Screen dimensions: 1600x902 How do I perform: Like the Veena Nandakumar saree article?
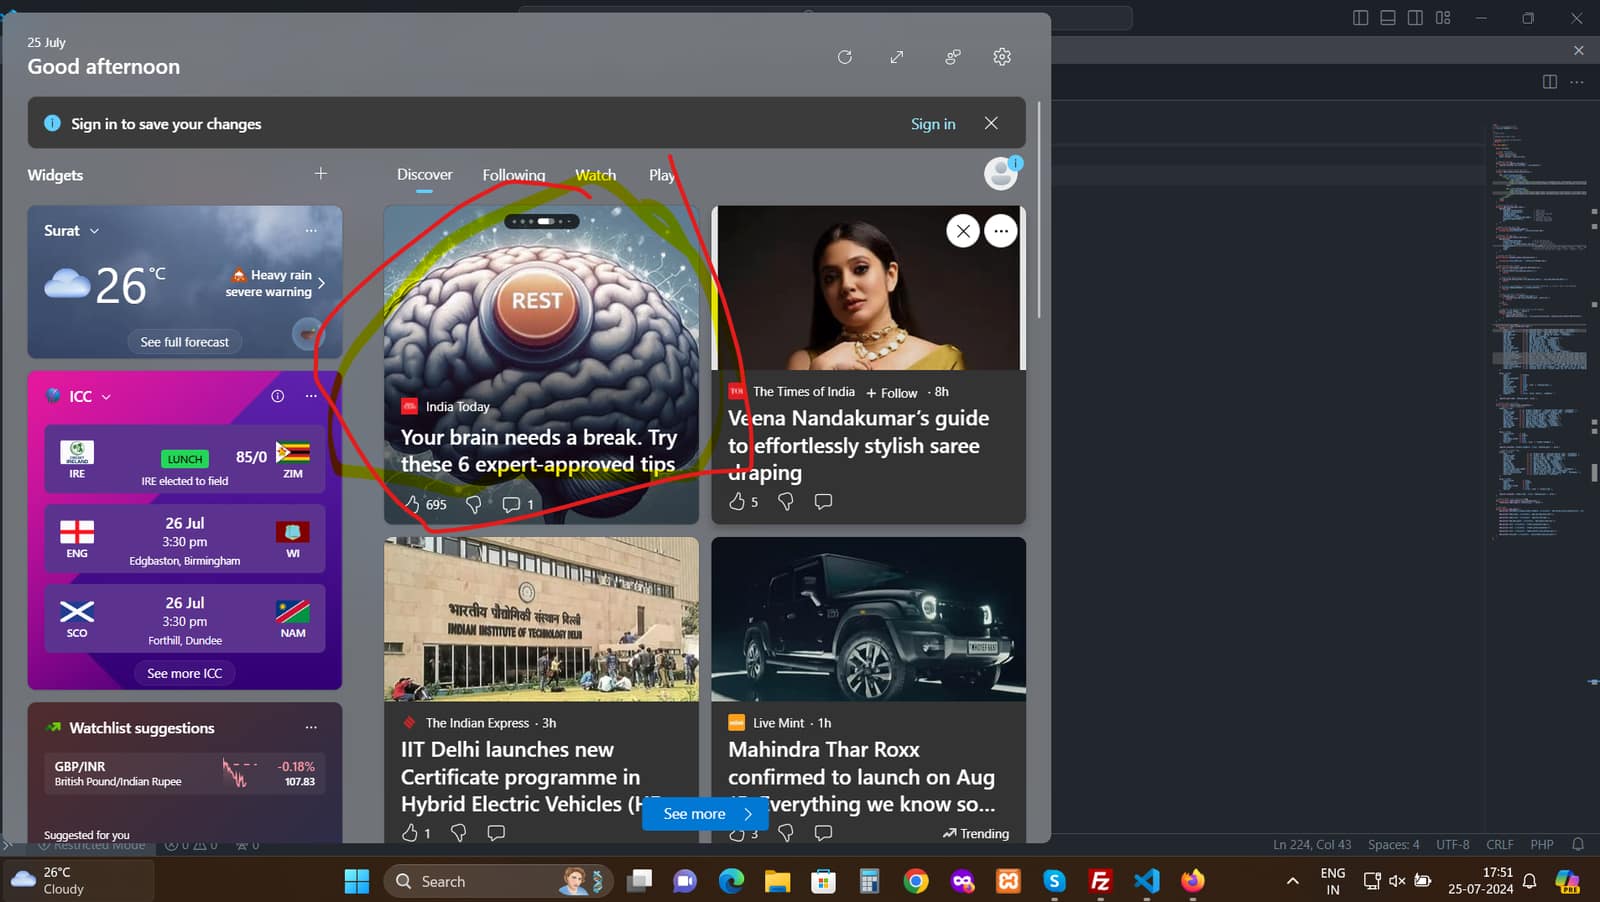[737, 501]
